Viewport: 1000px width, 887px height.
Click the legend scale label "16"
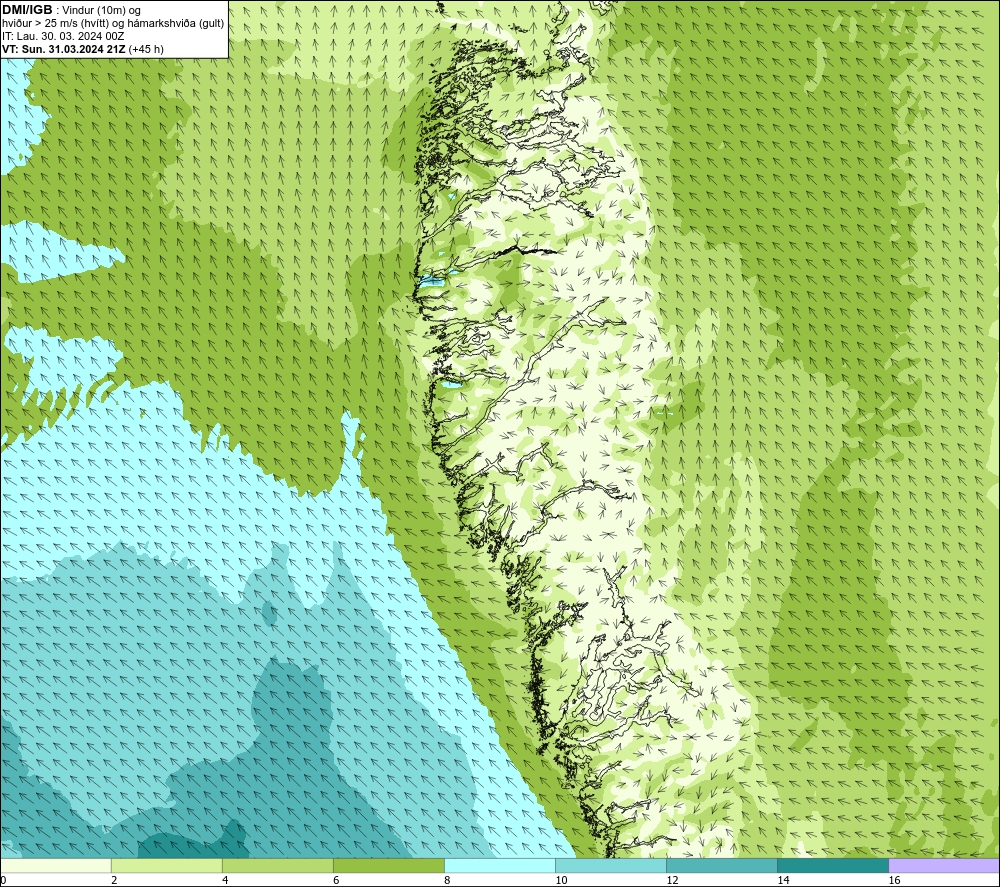[x=894, y=881]
